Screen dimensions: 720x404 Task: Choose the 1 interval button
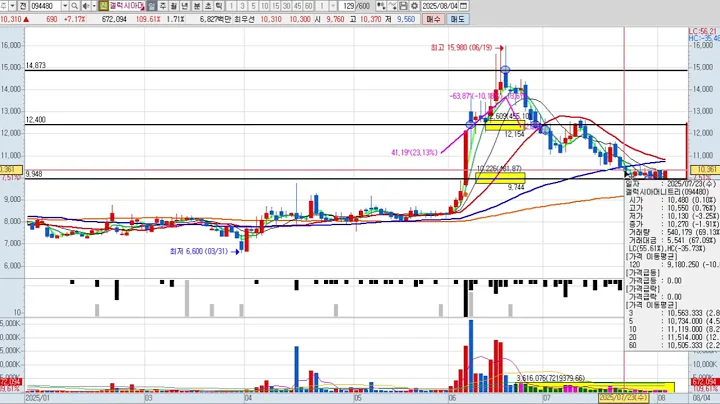231,6
